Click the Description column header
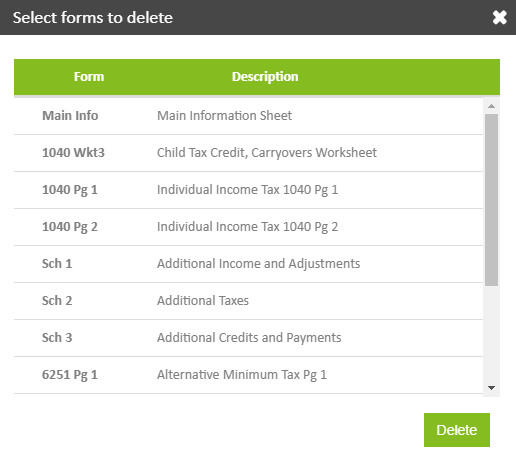Viewport: 516px width, 471px height. coord(265,77)
